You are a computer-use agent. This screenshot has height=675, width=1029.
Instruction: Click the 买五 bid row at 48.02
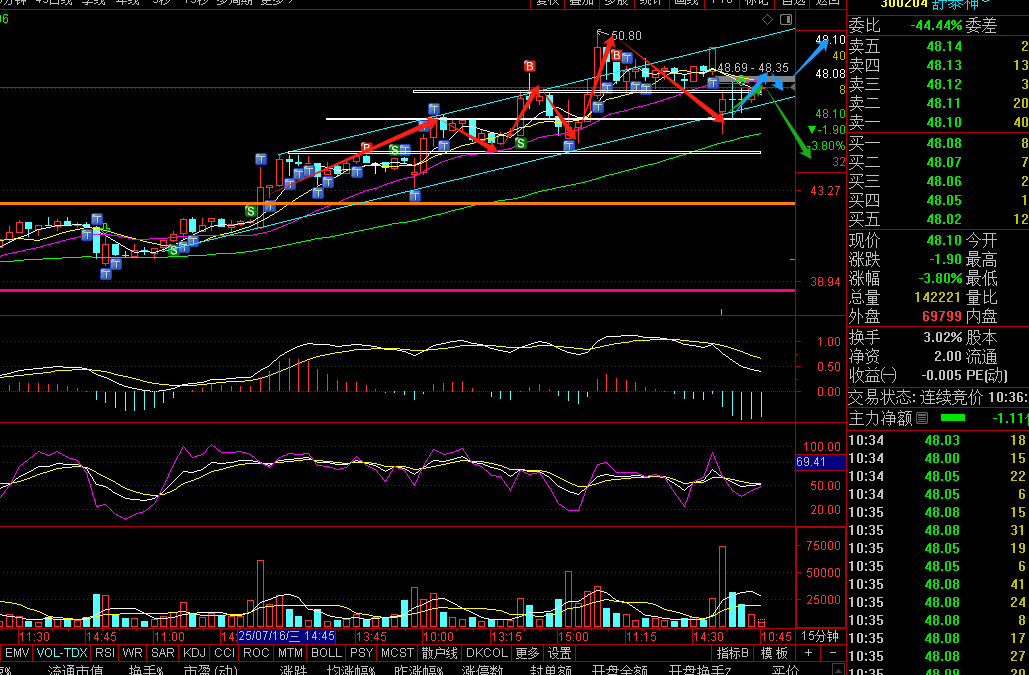pyautogui.click(x=938, y=219)
